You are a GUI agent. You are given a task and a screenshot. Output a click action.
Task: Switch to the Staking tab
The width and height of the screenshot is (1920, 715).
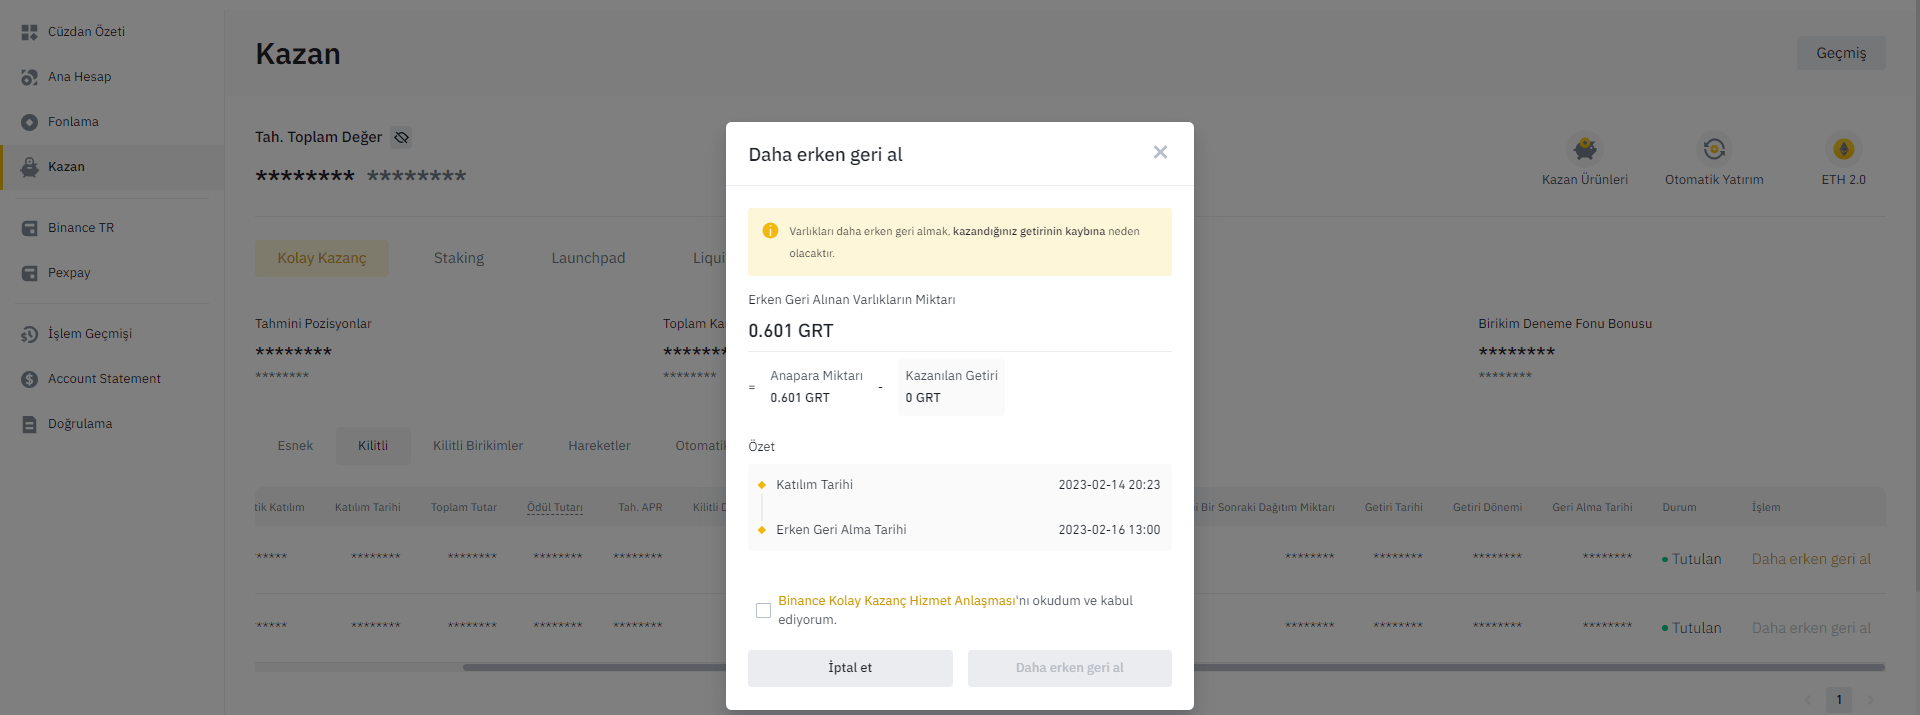(458, 258)
